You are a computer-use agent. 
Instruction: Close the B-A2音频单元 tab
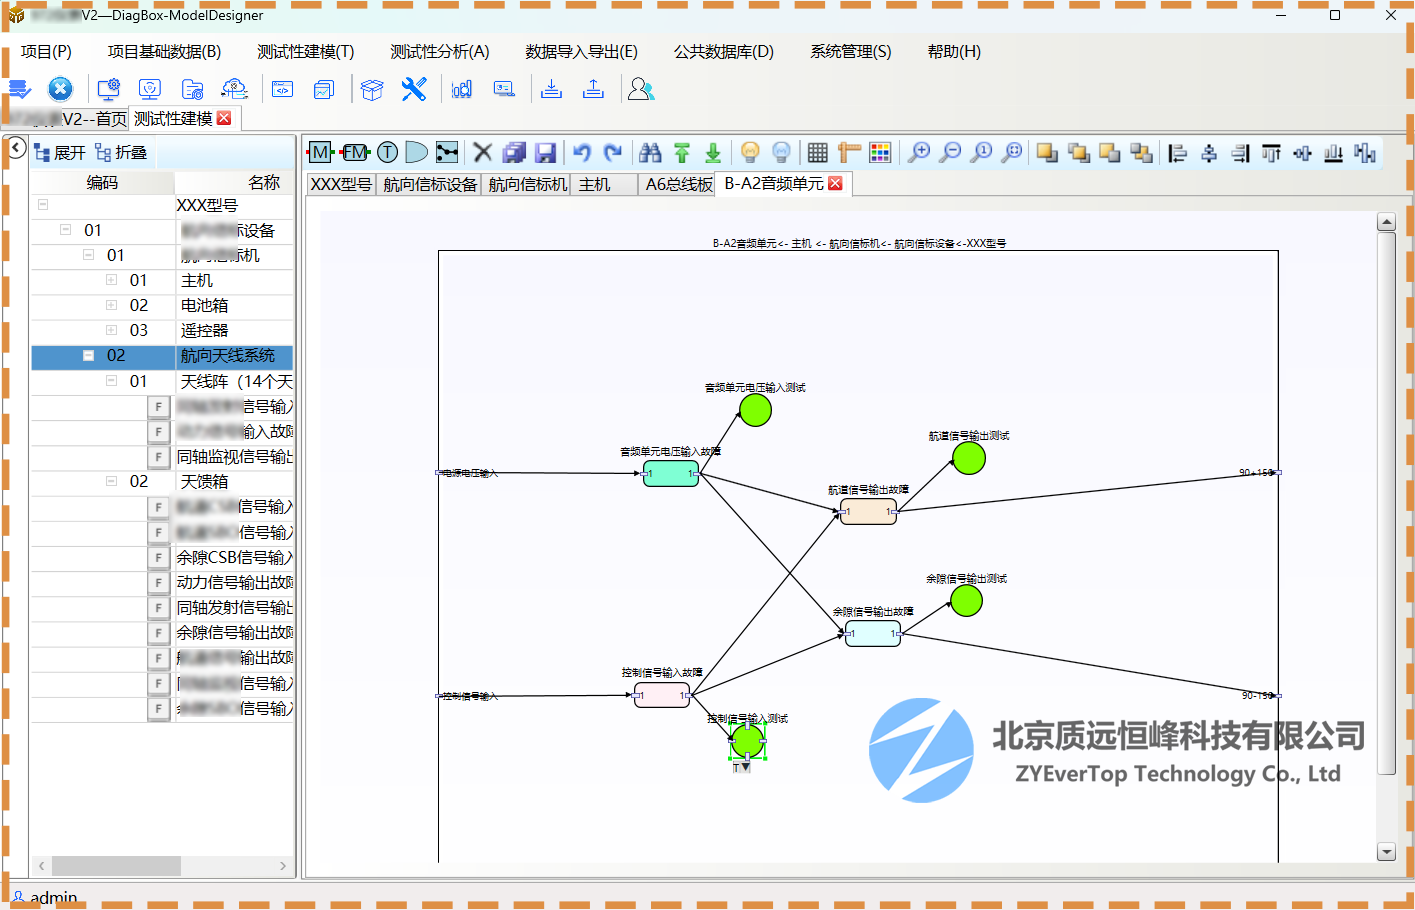pyautogui.click(x=836, y=183)
